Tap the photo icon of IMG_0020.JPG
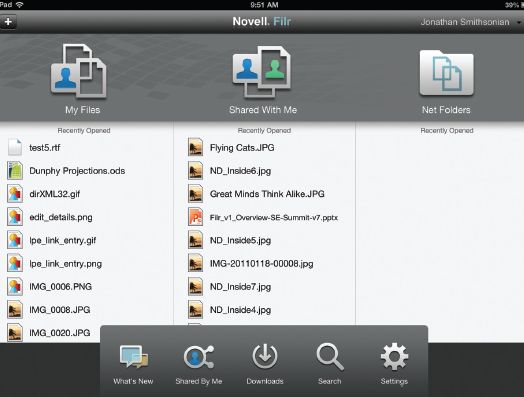Image resolution: width=524 pixels, height=397 pixels. tap(15, 333)
